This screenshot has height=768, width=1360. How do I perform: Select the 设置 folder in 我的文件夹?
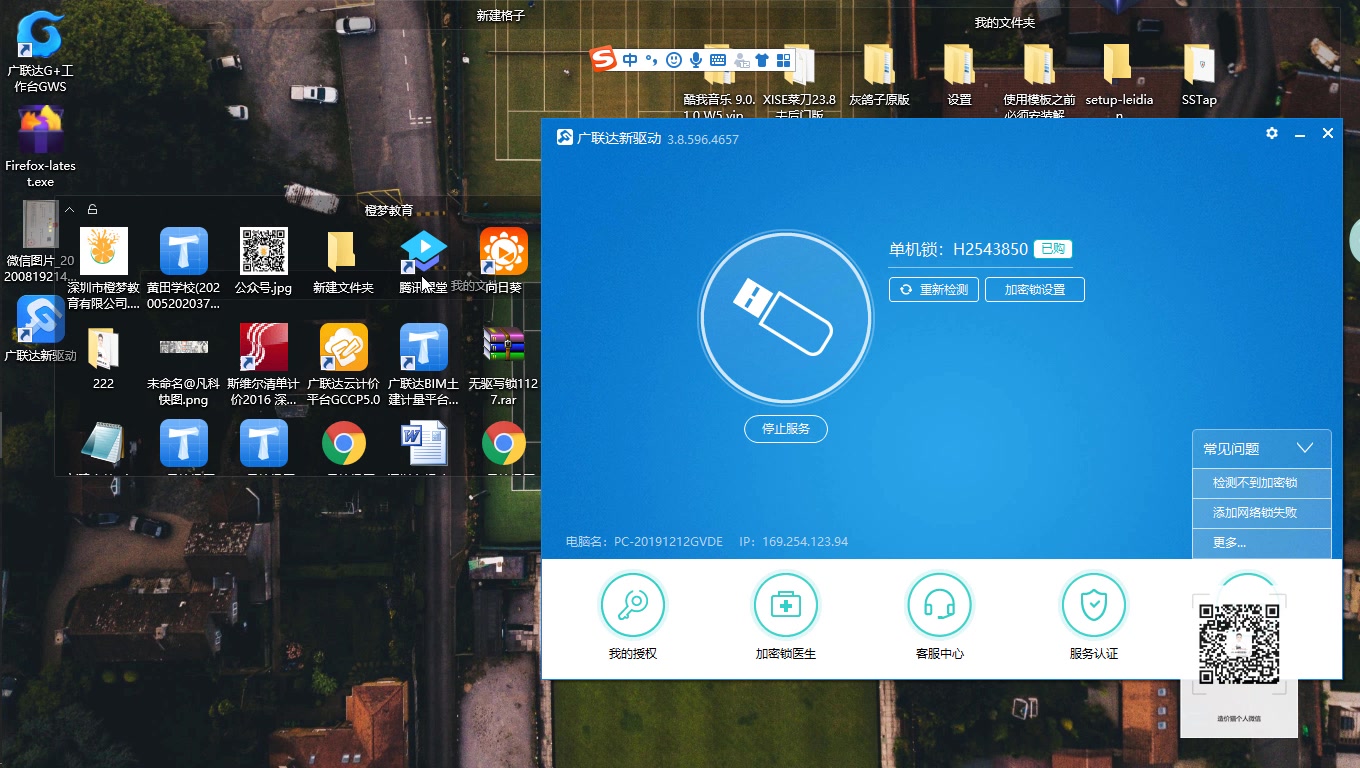pyautogui.click(x=959, y=75)
